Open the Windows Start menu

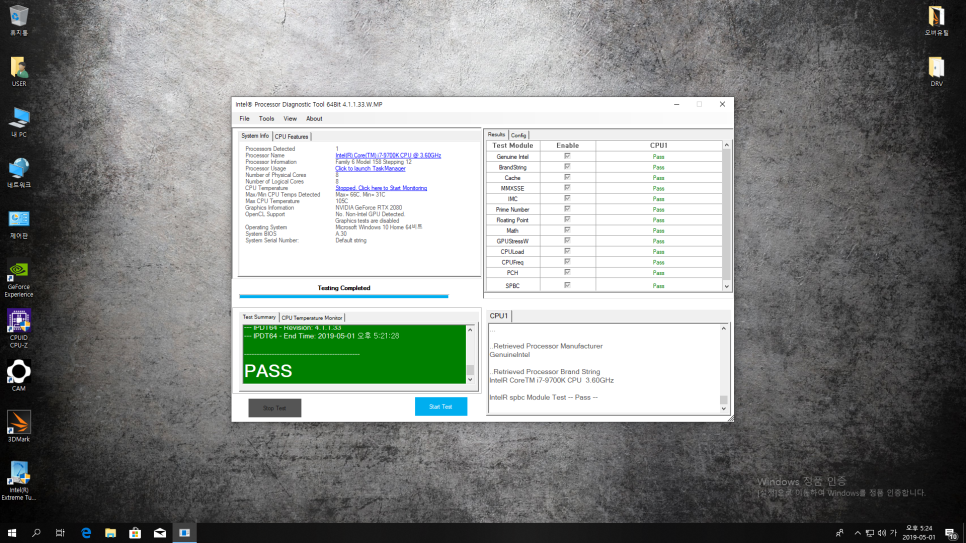point(12,533)
